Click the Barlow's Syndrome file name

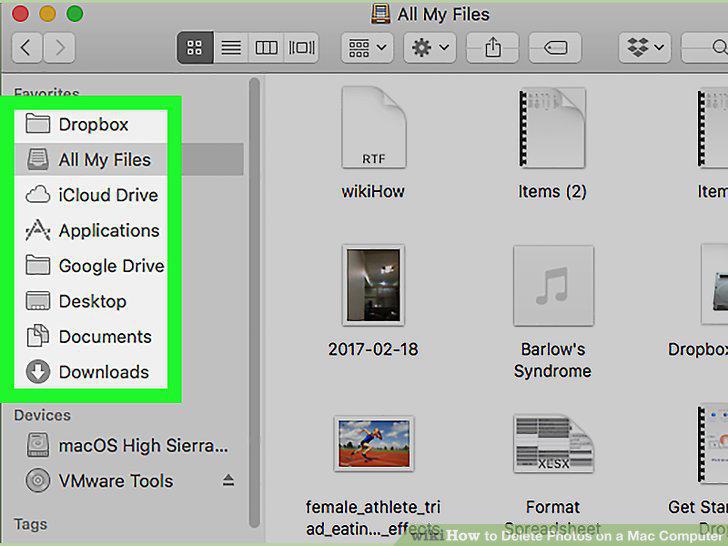pos(552,360)
